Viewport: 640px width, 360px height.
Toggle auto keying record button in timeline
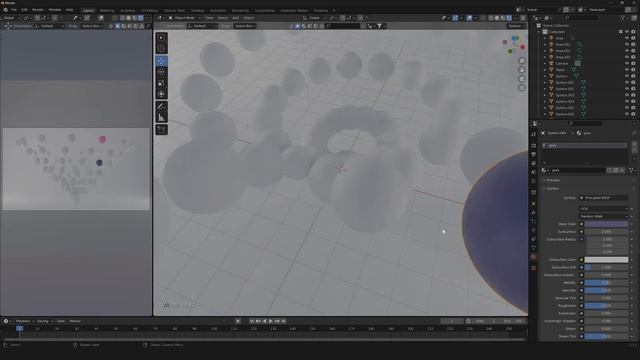[238, 321]
